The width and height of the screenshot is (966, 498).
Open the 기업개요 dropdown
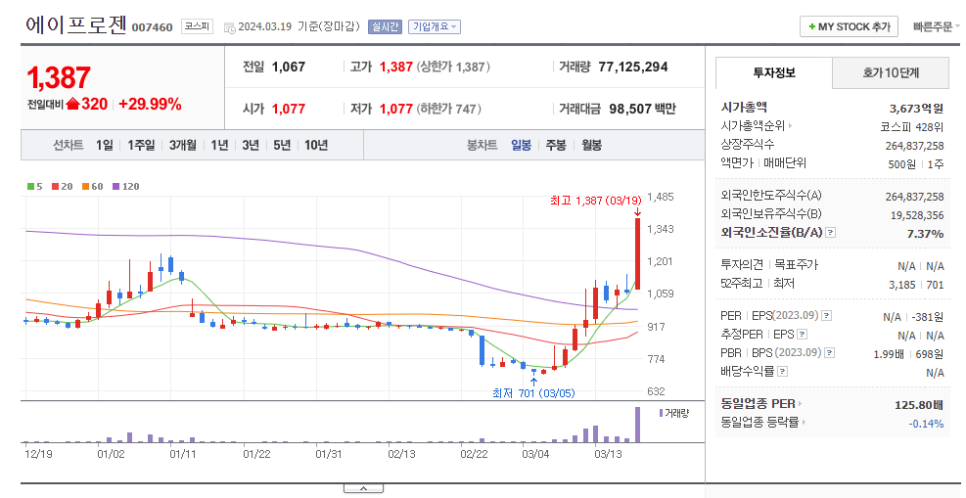point(434,27)
